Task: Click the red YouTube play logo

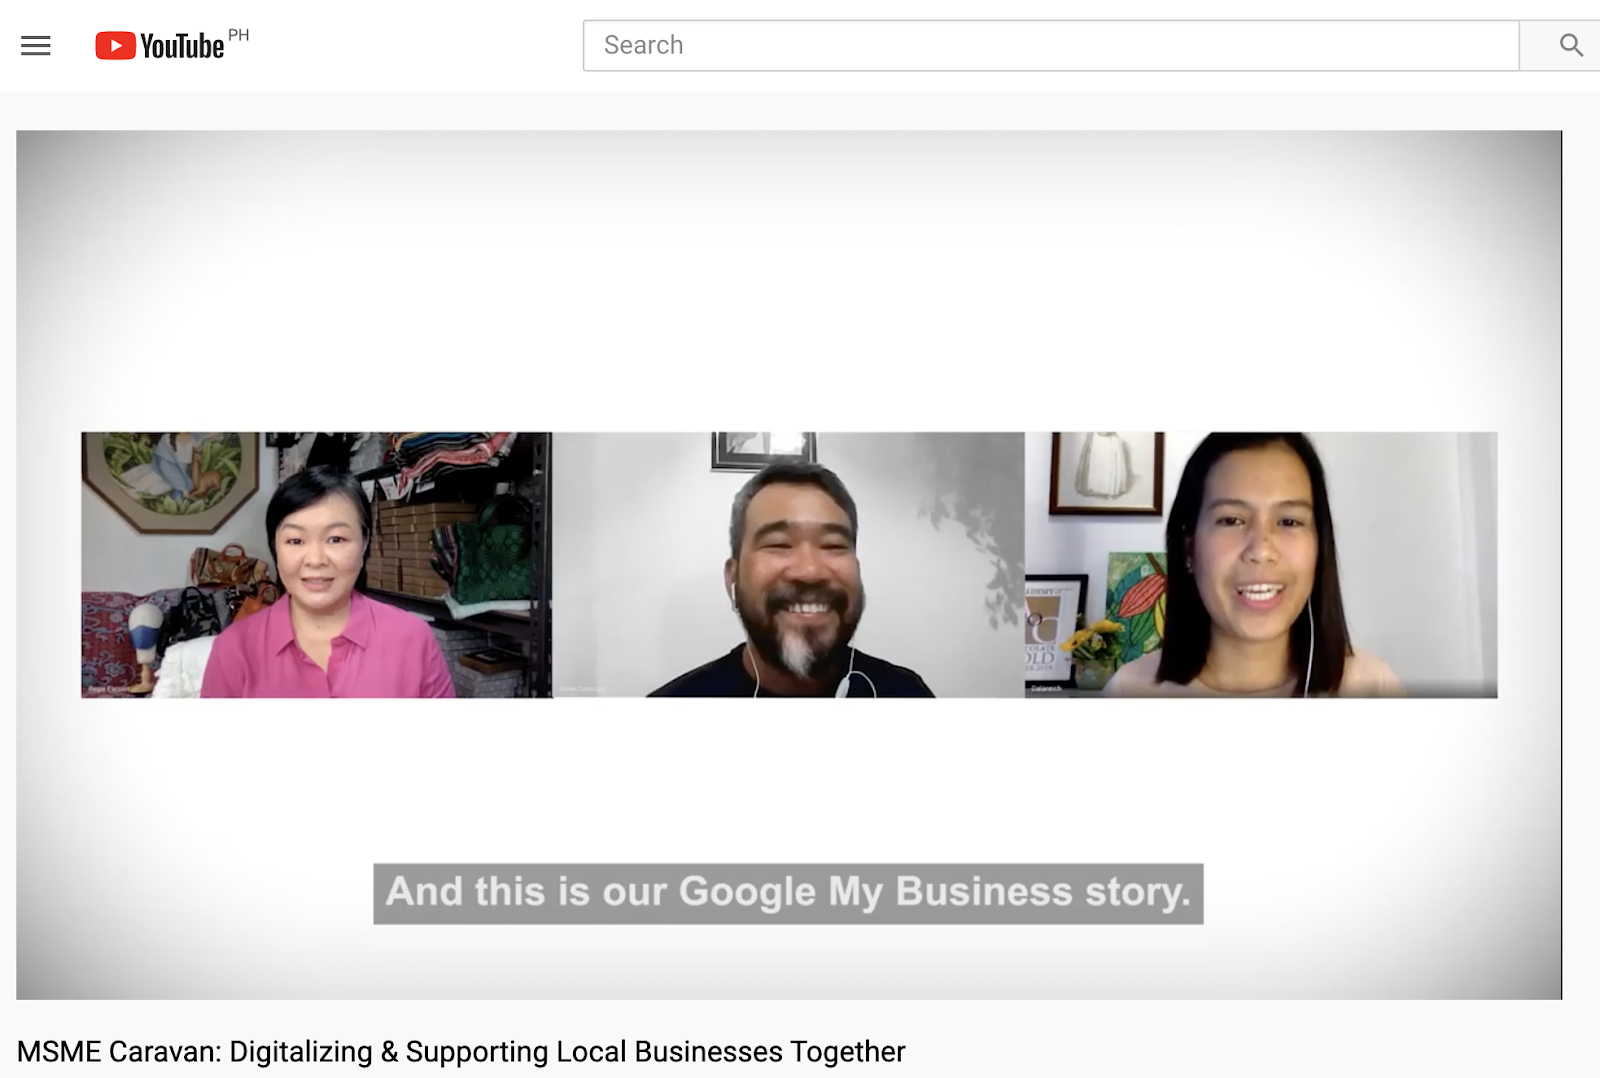Action: pos(115,46)
